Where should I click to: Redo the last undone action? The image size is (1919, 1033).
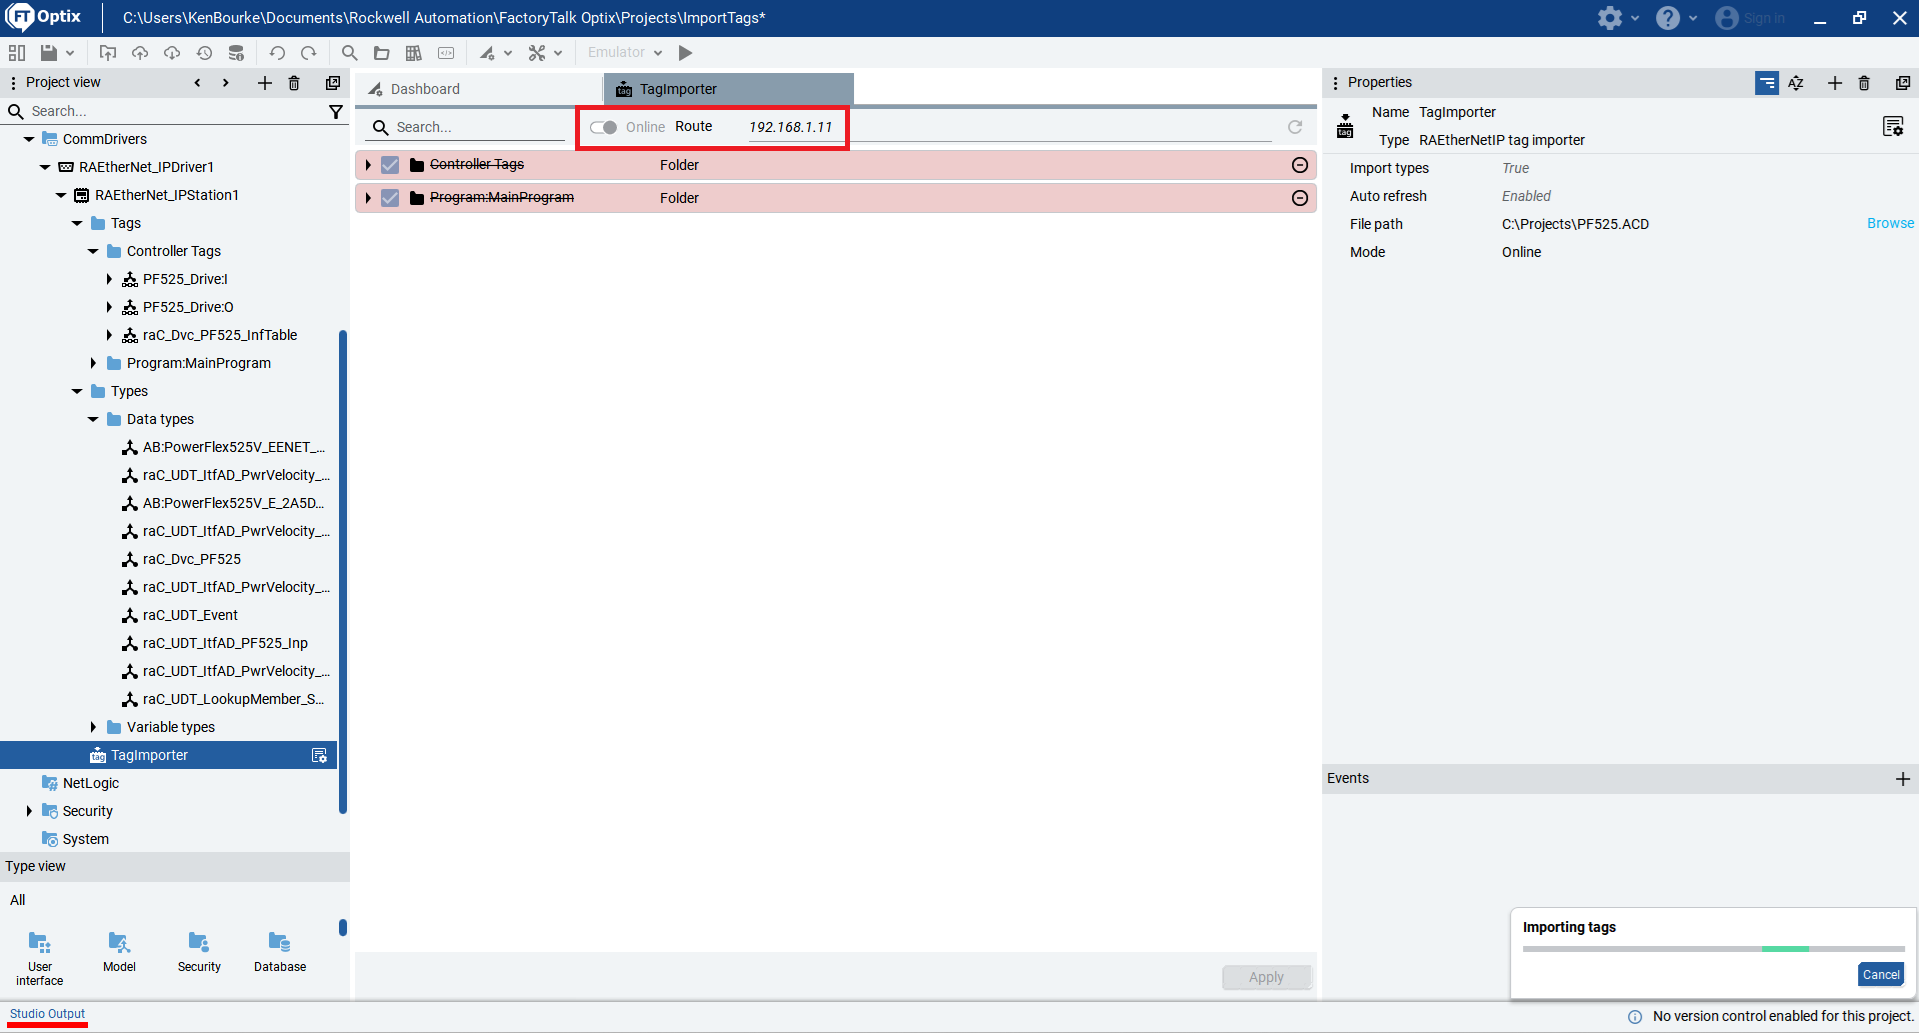(x=309, y=53)
